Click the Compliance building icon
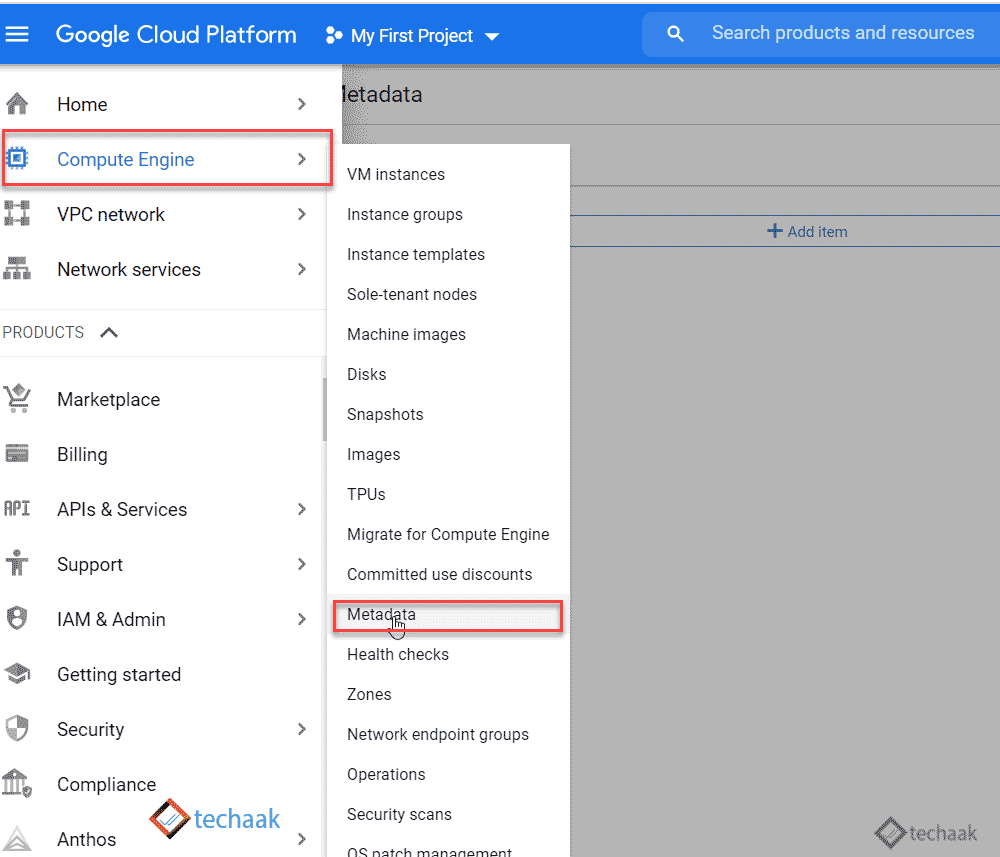Viewport: 1000px width, 857px height. click(x=17, y=783)
